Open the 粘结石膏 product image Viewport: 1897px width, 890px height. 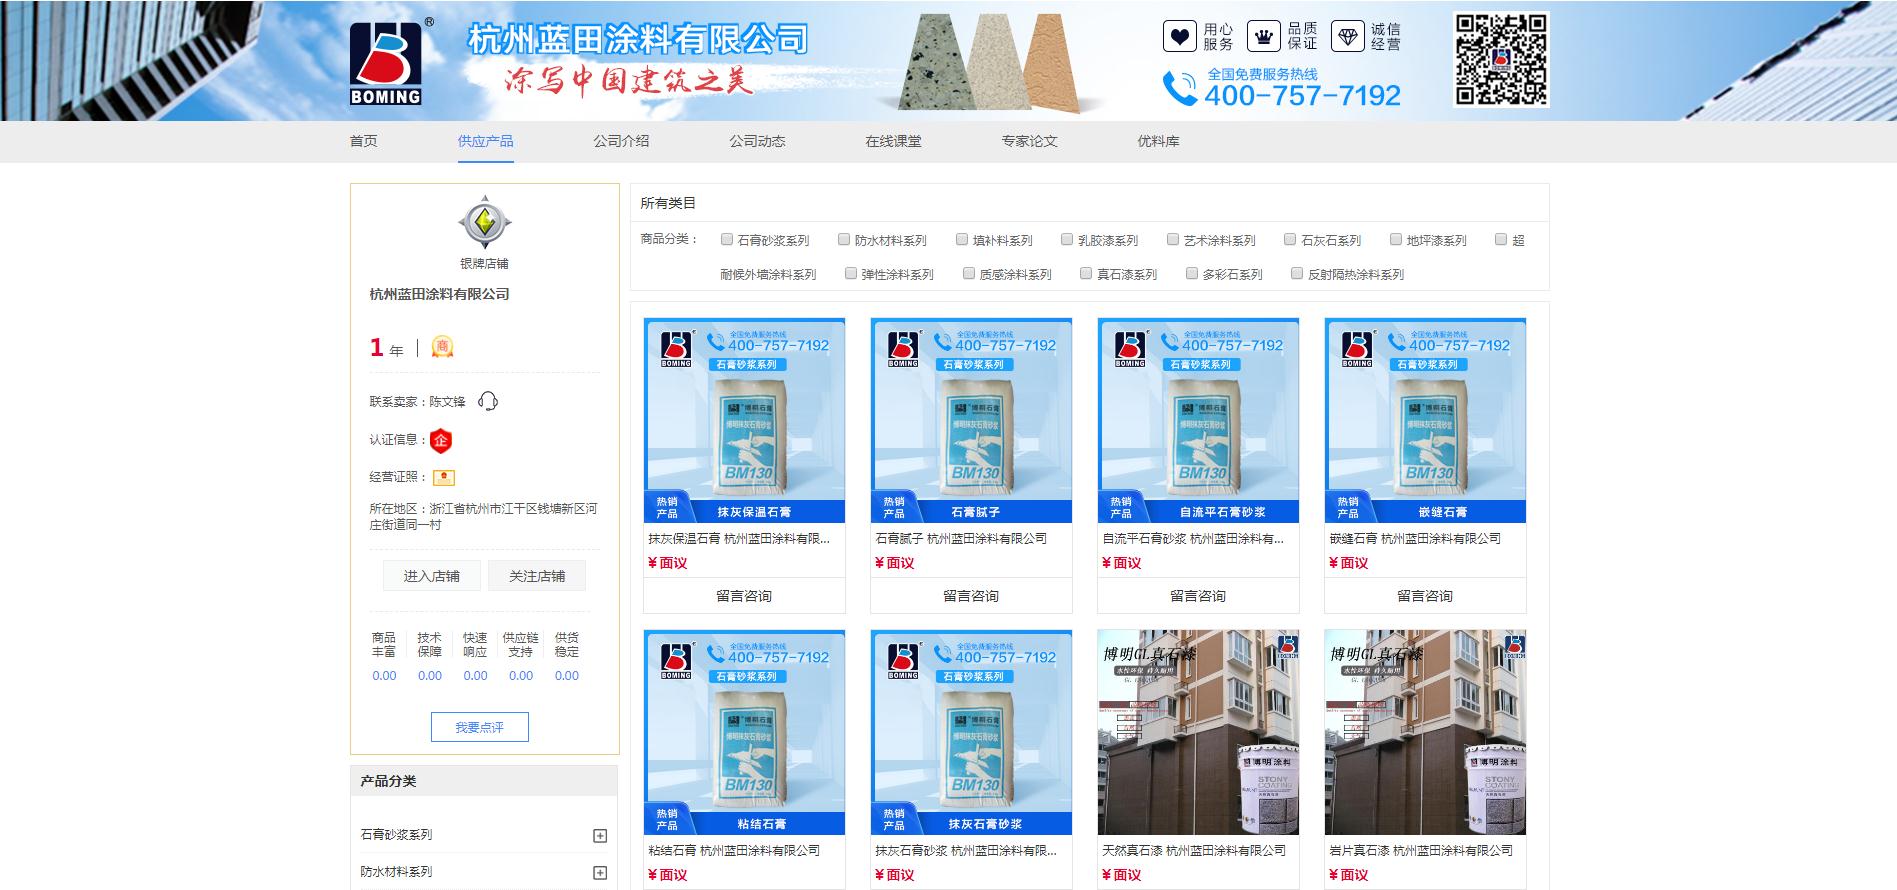point(744,733)
